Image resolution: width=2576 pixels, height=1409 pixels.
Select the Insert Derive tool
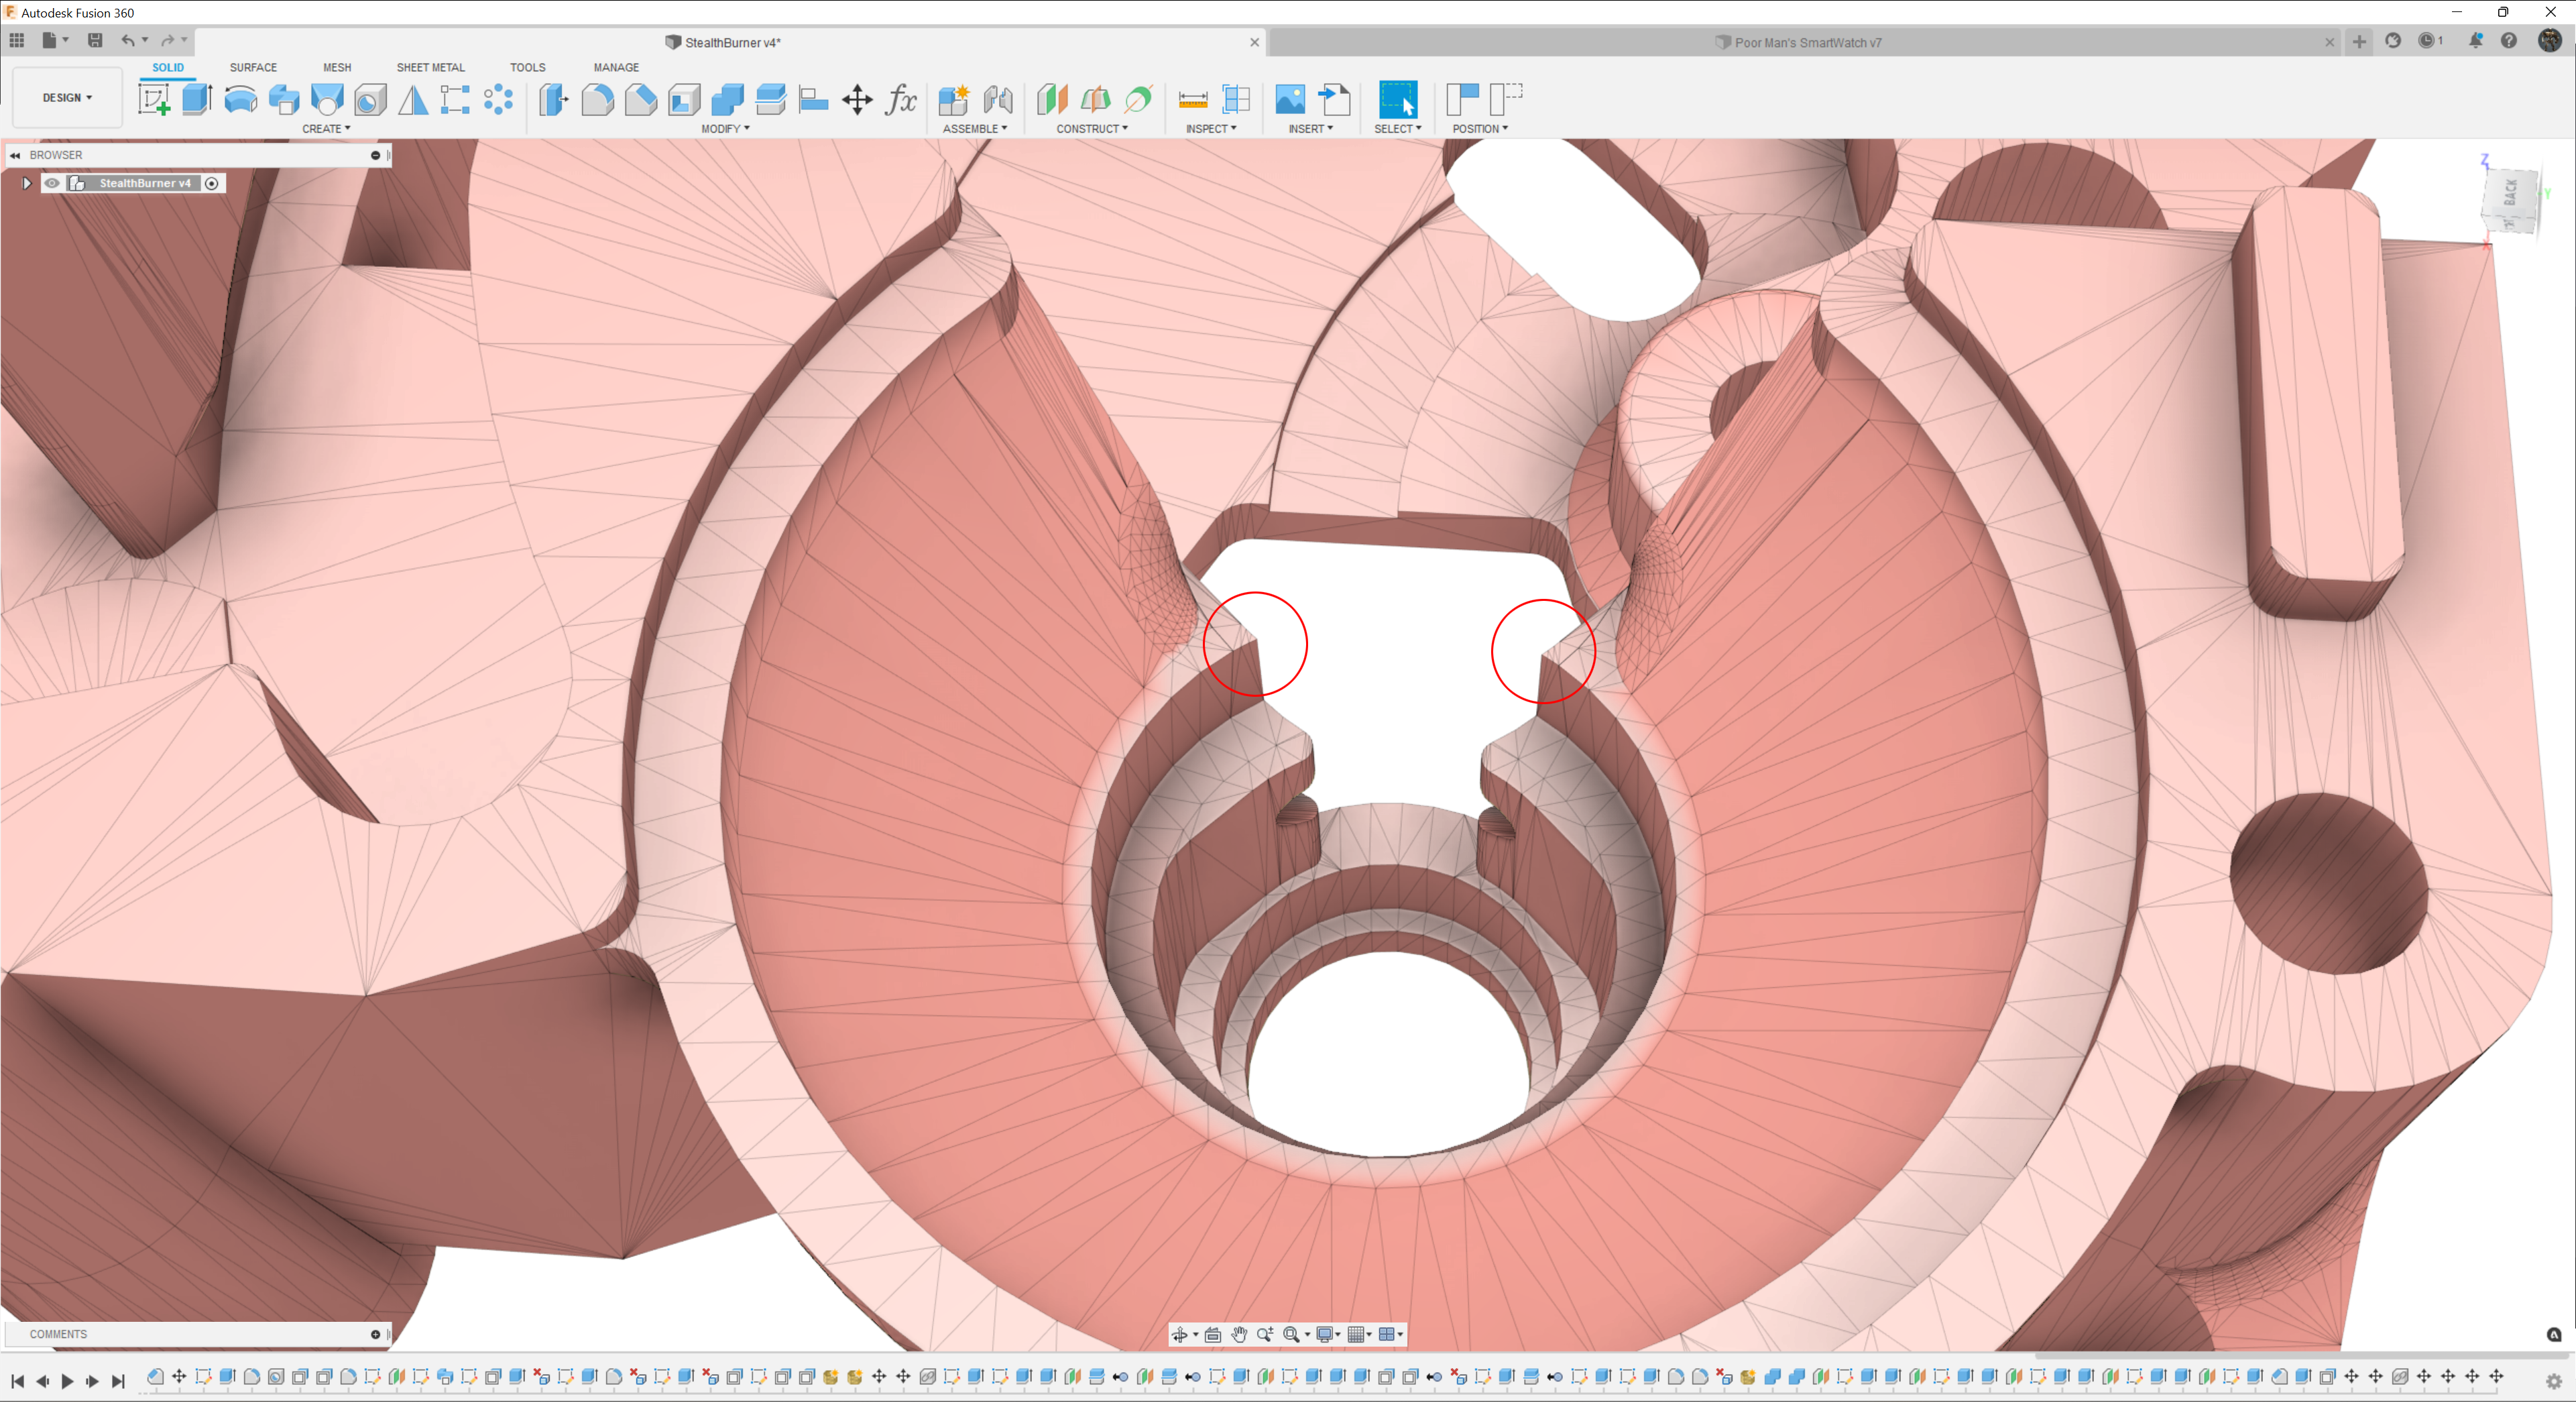click(x=1334, y=100)
